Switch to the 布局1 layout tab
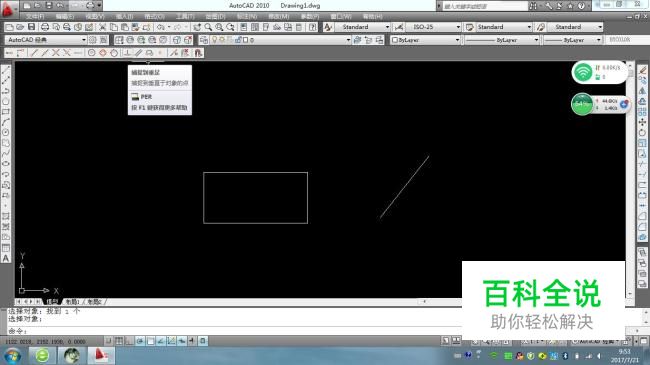Image resolution: width=650 pixels, height=365 pixels. point(73,302)
